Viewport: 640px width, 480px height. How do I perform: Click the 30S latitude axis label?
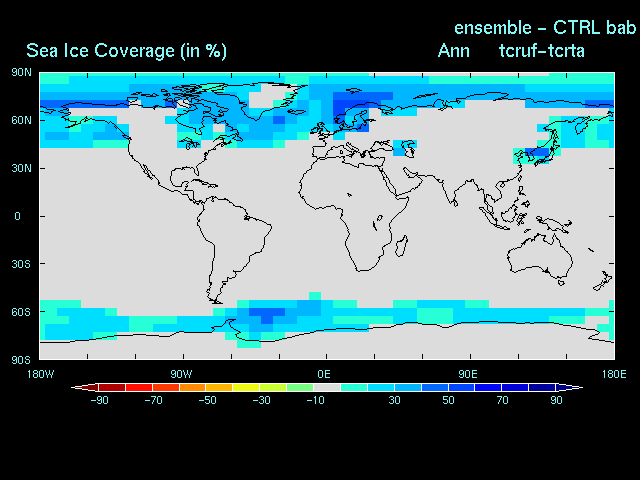[20, 264]
